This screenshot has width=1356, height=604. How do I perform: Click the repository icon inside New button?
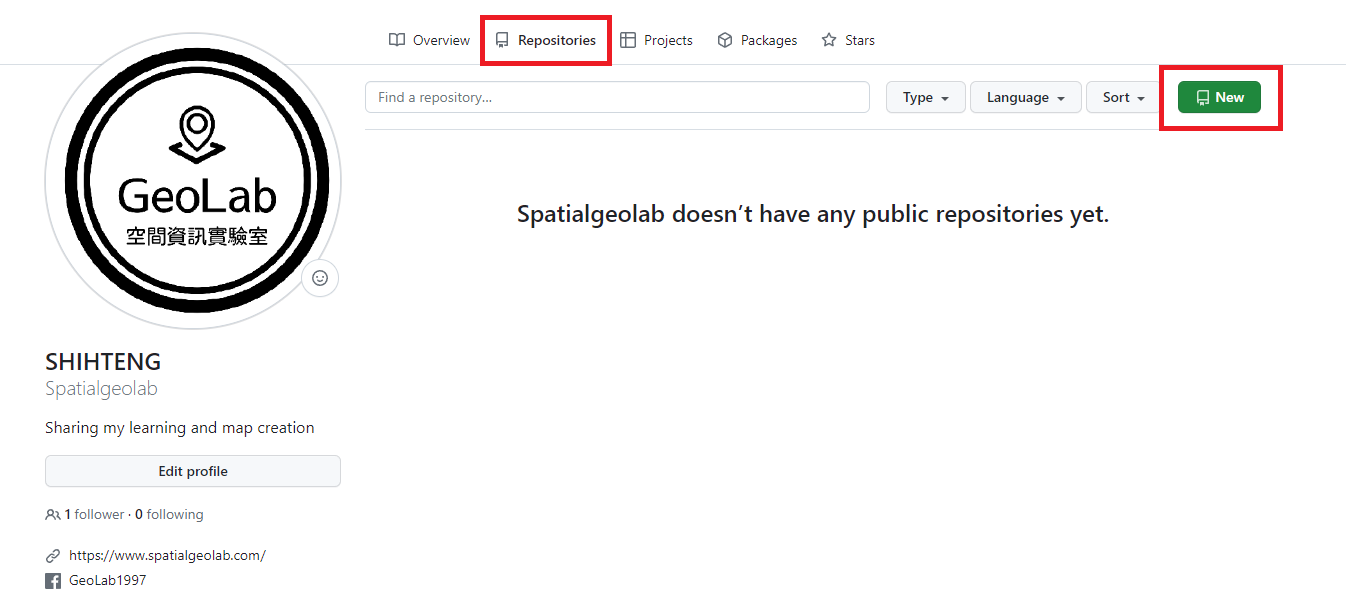click(1203, 98)
